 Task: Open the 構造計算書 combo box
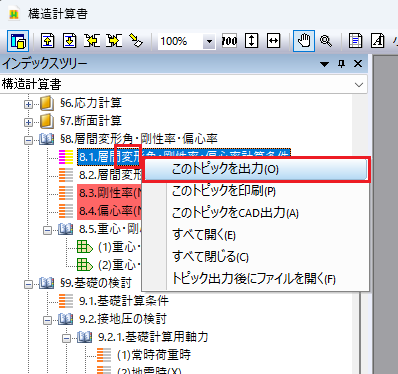point(184,84)
